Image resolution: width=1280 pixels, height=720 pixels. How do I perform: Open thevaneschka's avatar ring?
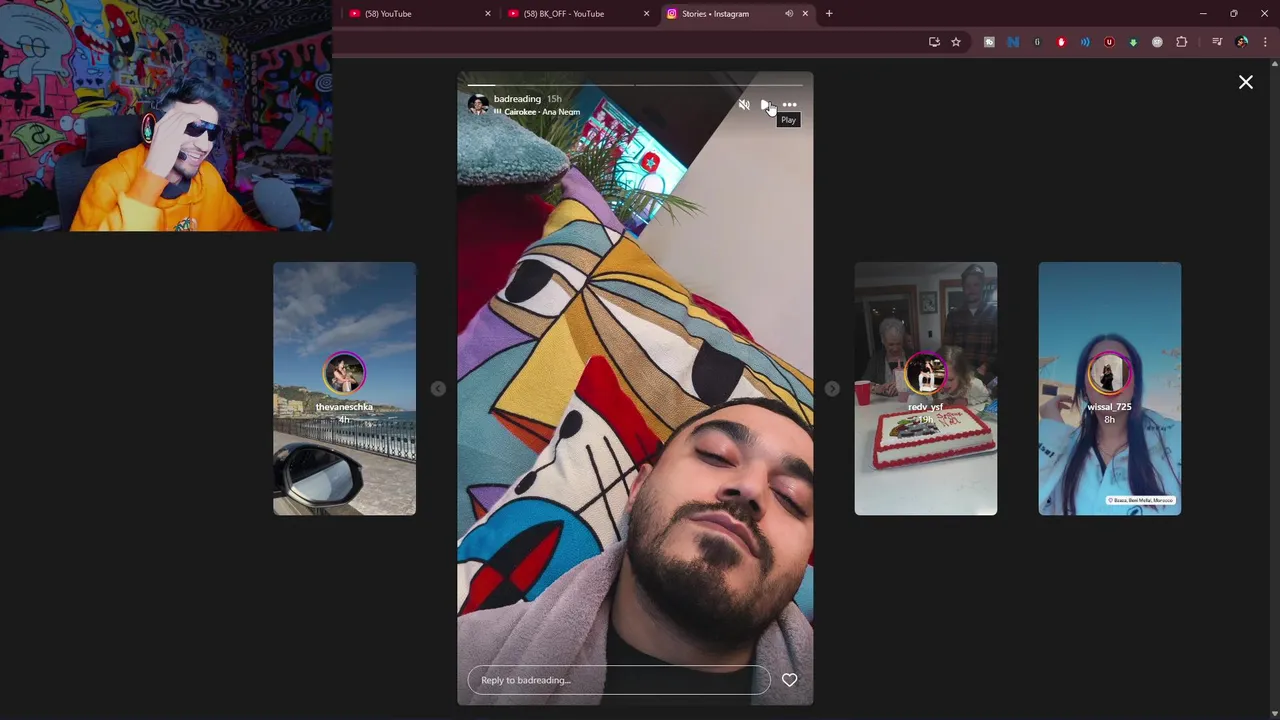344,374
